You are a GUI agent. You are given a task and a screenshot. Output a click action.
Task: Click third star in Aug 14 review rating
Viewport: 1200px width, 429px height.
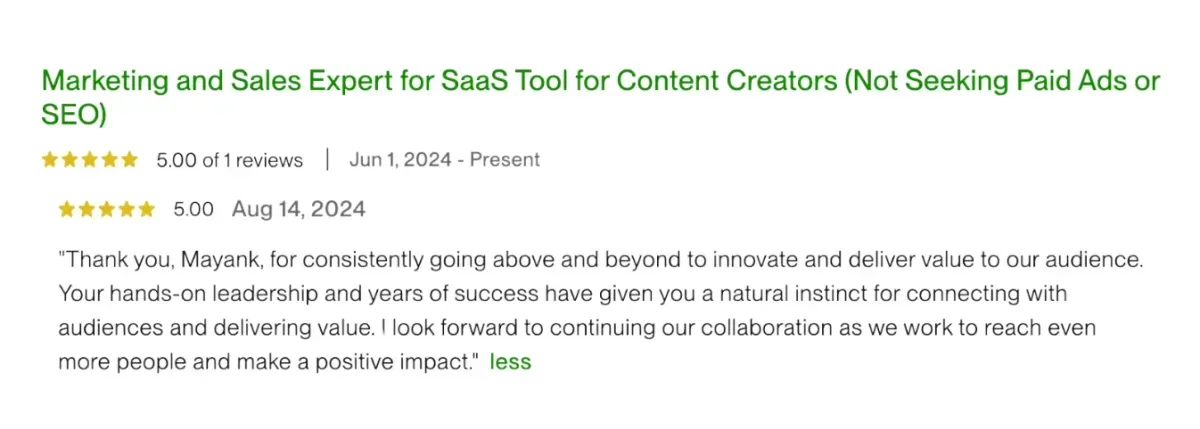107,209
